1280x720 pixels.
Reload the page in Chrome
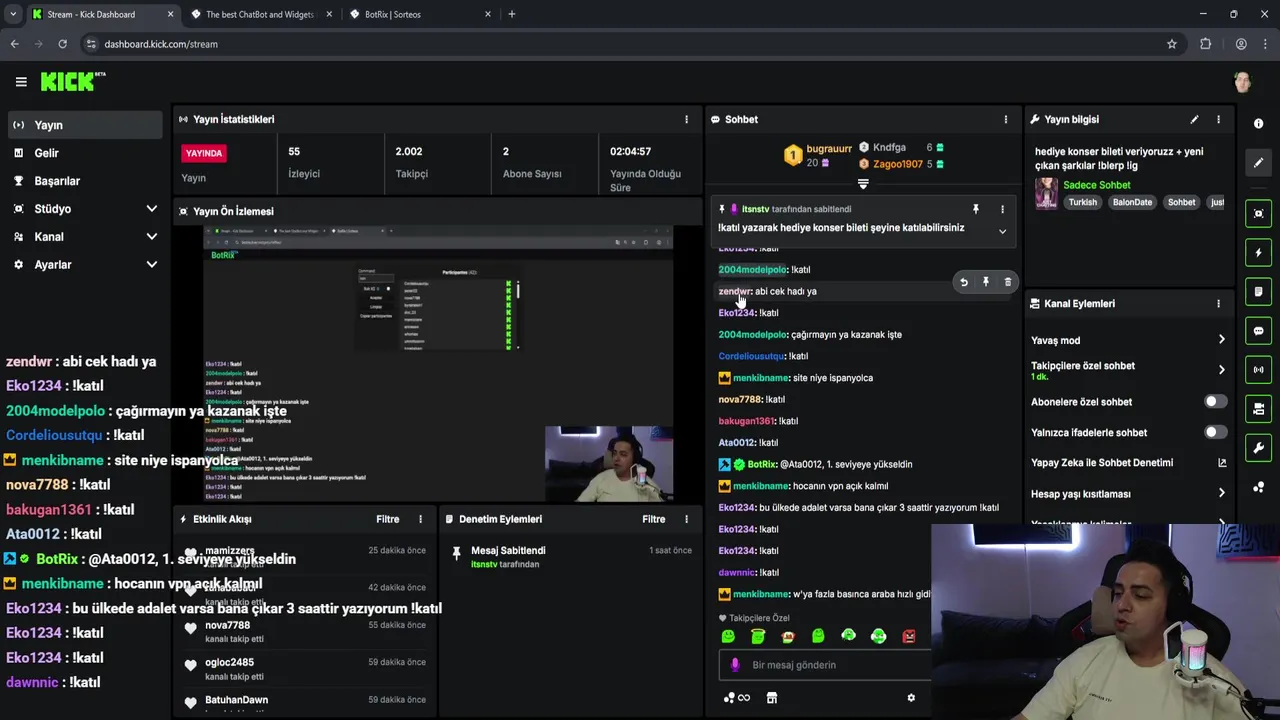[62, 44]
